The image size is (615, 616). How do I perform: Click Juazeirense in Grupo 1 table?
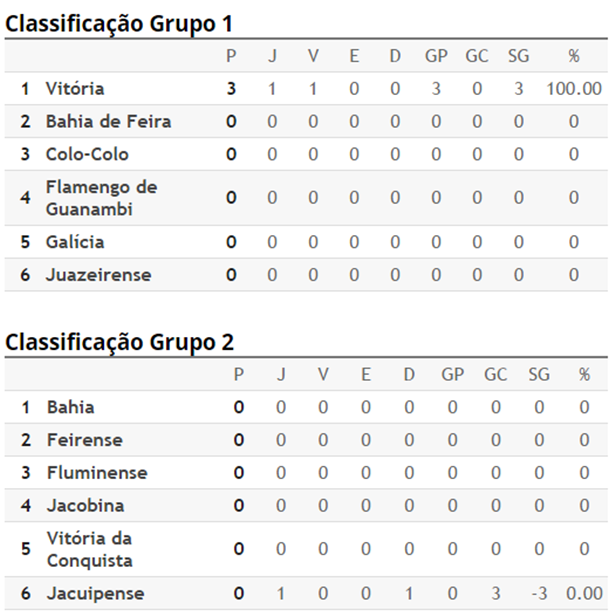coord(99,275)
